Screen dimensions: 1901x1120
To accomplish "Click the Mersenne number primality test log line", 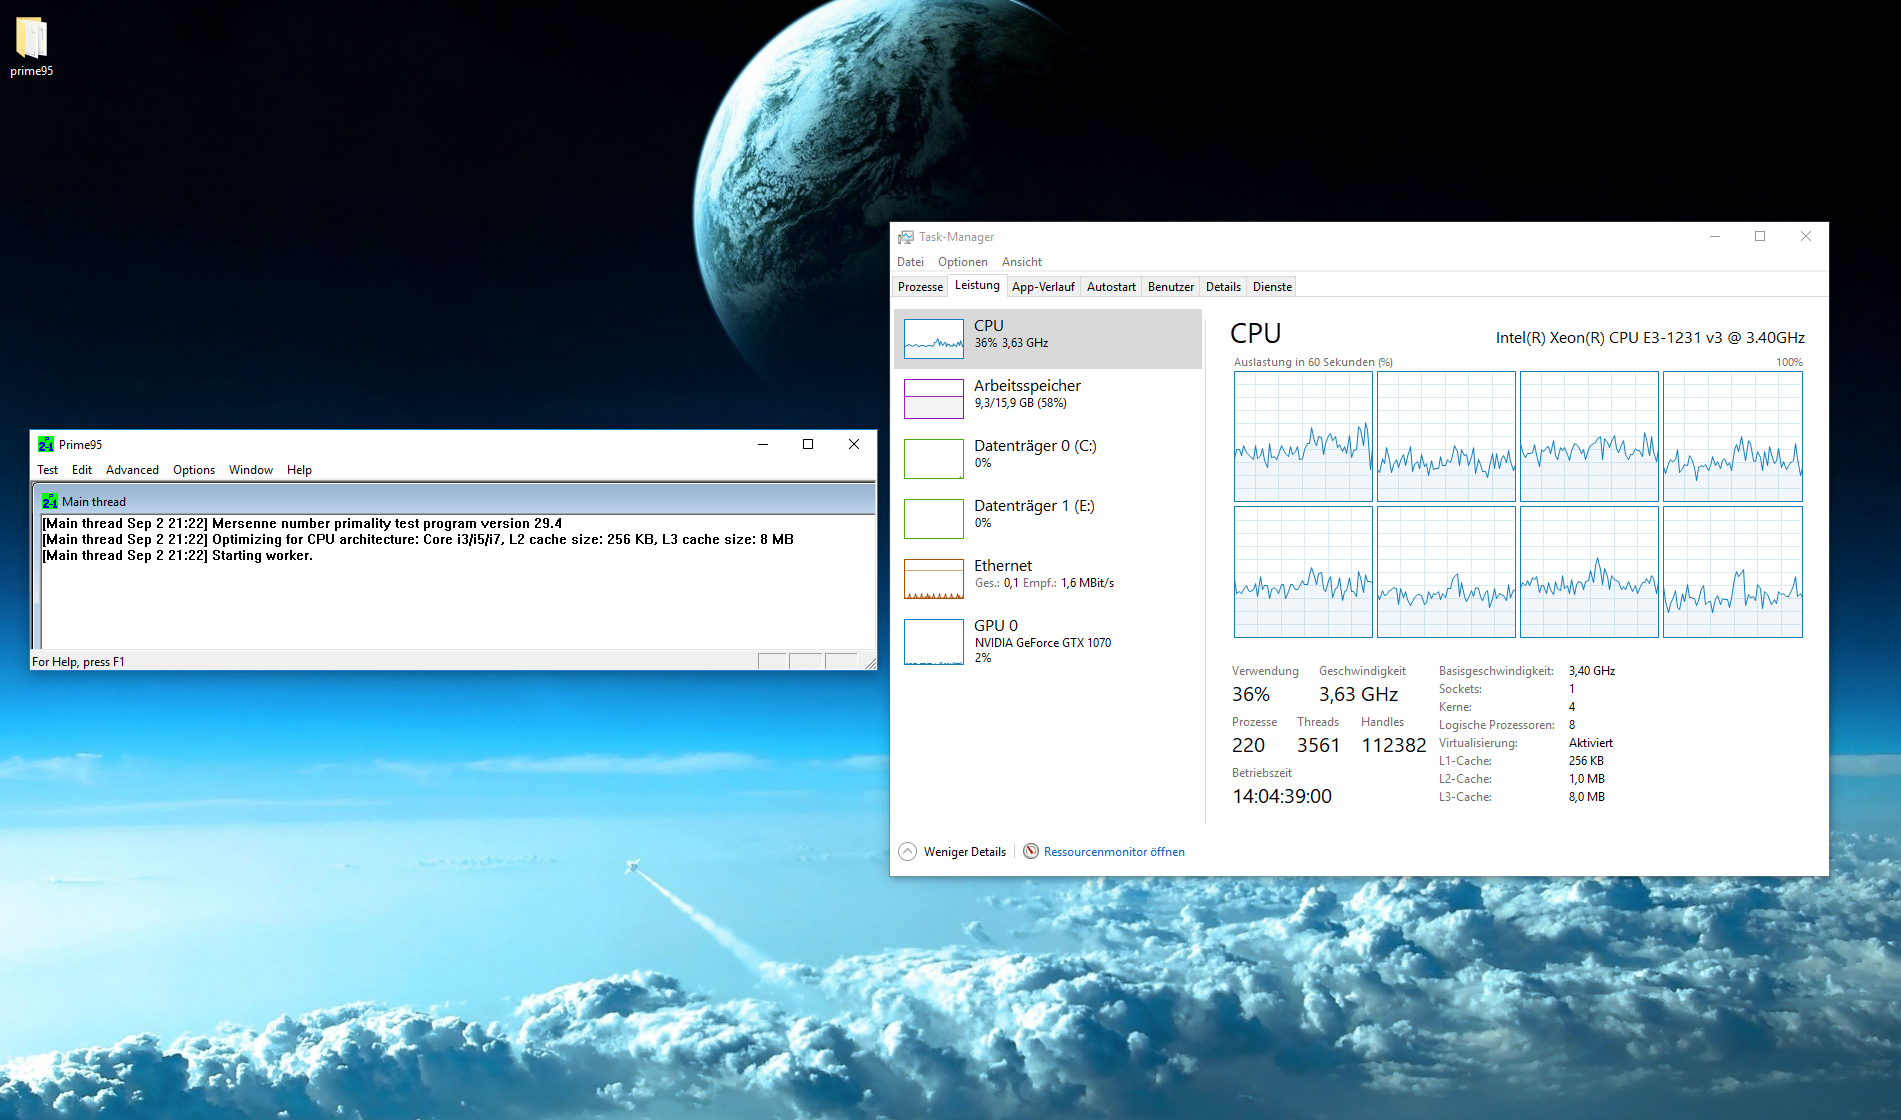I will [302, 524].
